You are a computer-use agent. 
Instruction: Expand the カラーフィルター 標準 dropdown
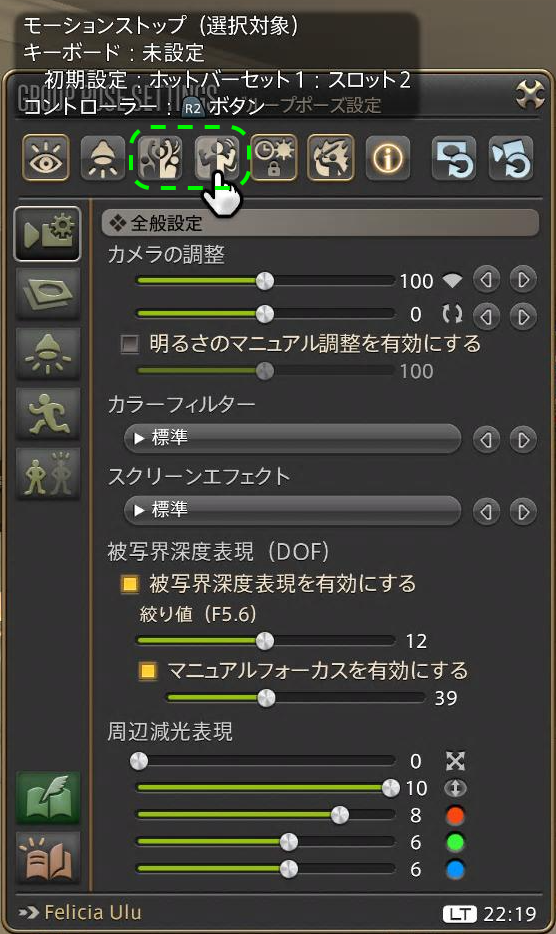(292, 439)
